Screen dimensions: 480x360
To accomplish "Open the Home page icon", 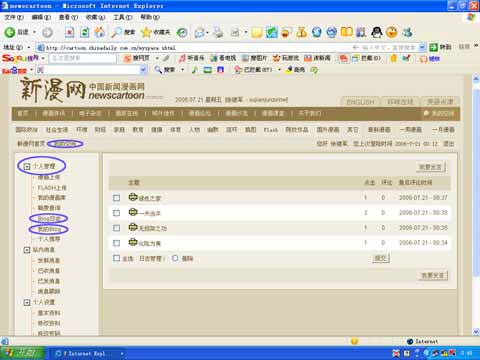I will (x=99, y=32).
